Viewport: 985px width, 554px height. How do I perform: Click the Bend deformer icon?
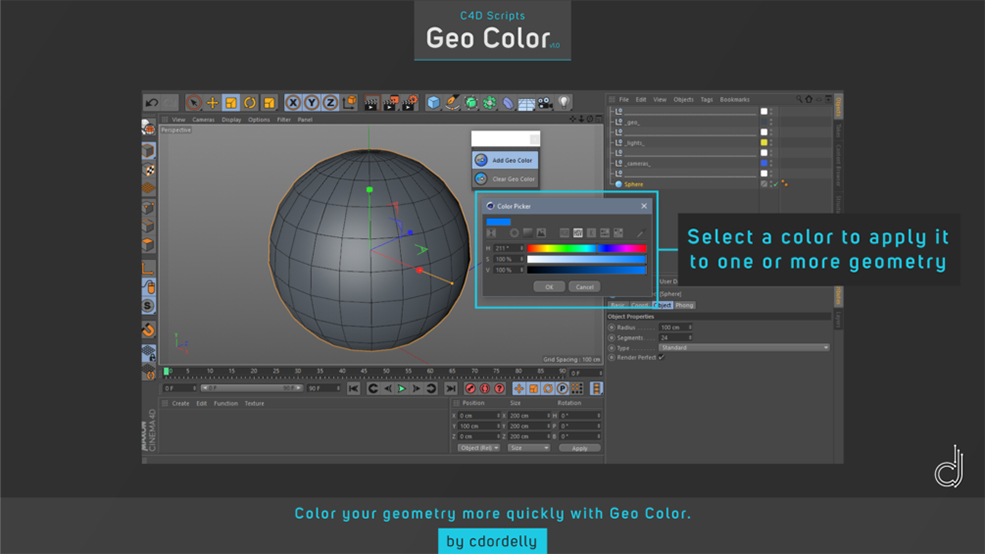(x=508, y=102)
